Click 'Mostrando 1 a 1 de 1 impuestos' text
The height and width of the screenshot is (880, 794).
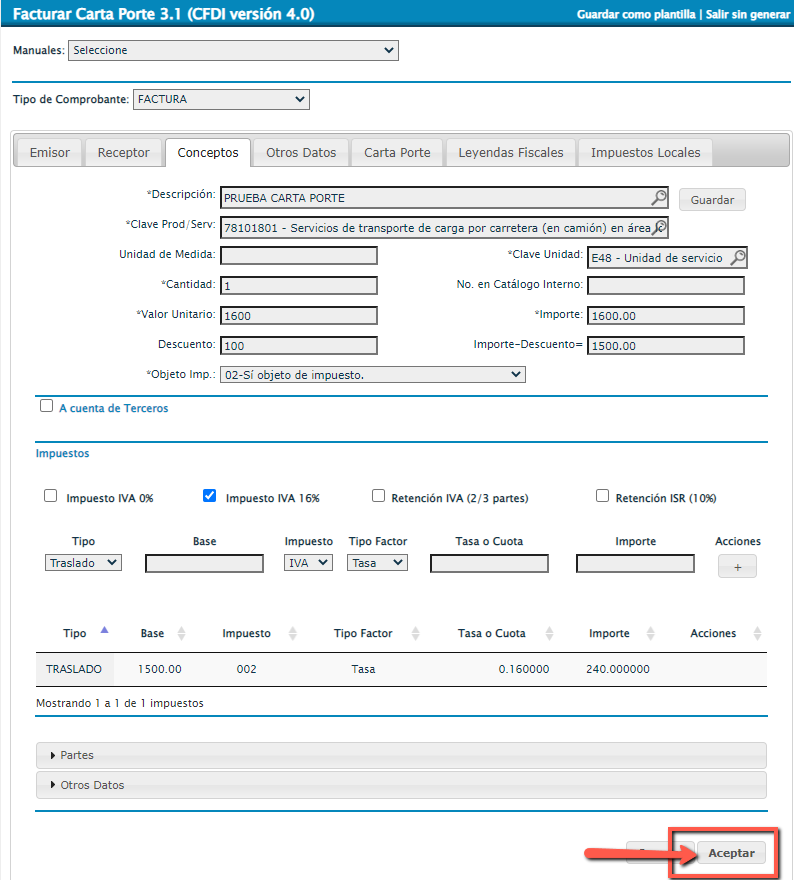[120, 703]
